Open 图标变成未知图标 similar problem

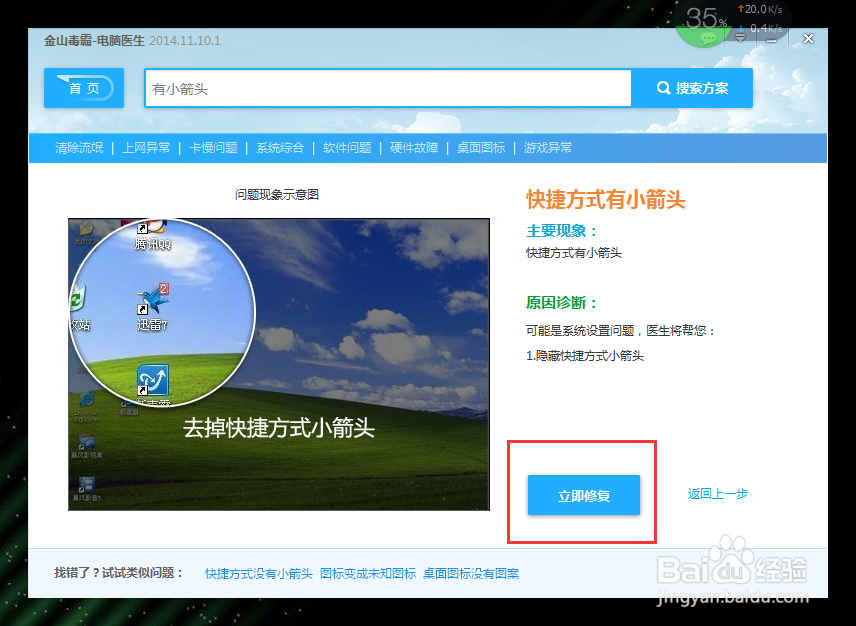[x=368, y=574]
